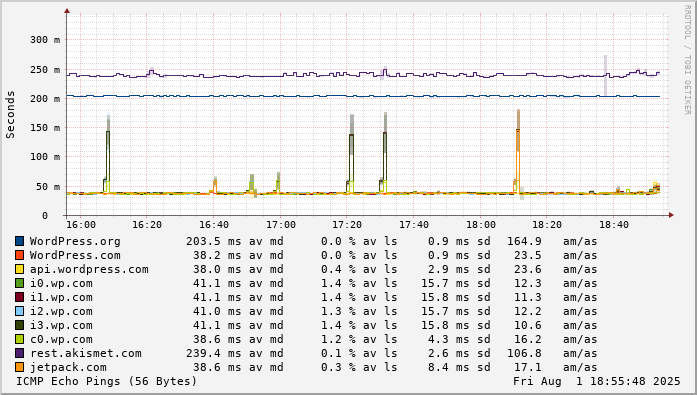Click the 164.9 am/as value
697x395 pixels.
pyautogui.click(x=525, y=241)
